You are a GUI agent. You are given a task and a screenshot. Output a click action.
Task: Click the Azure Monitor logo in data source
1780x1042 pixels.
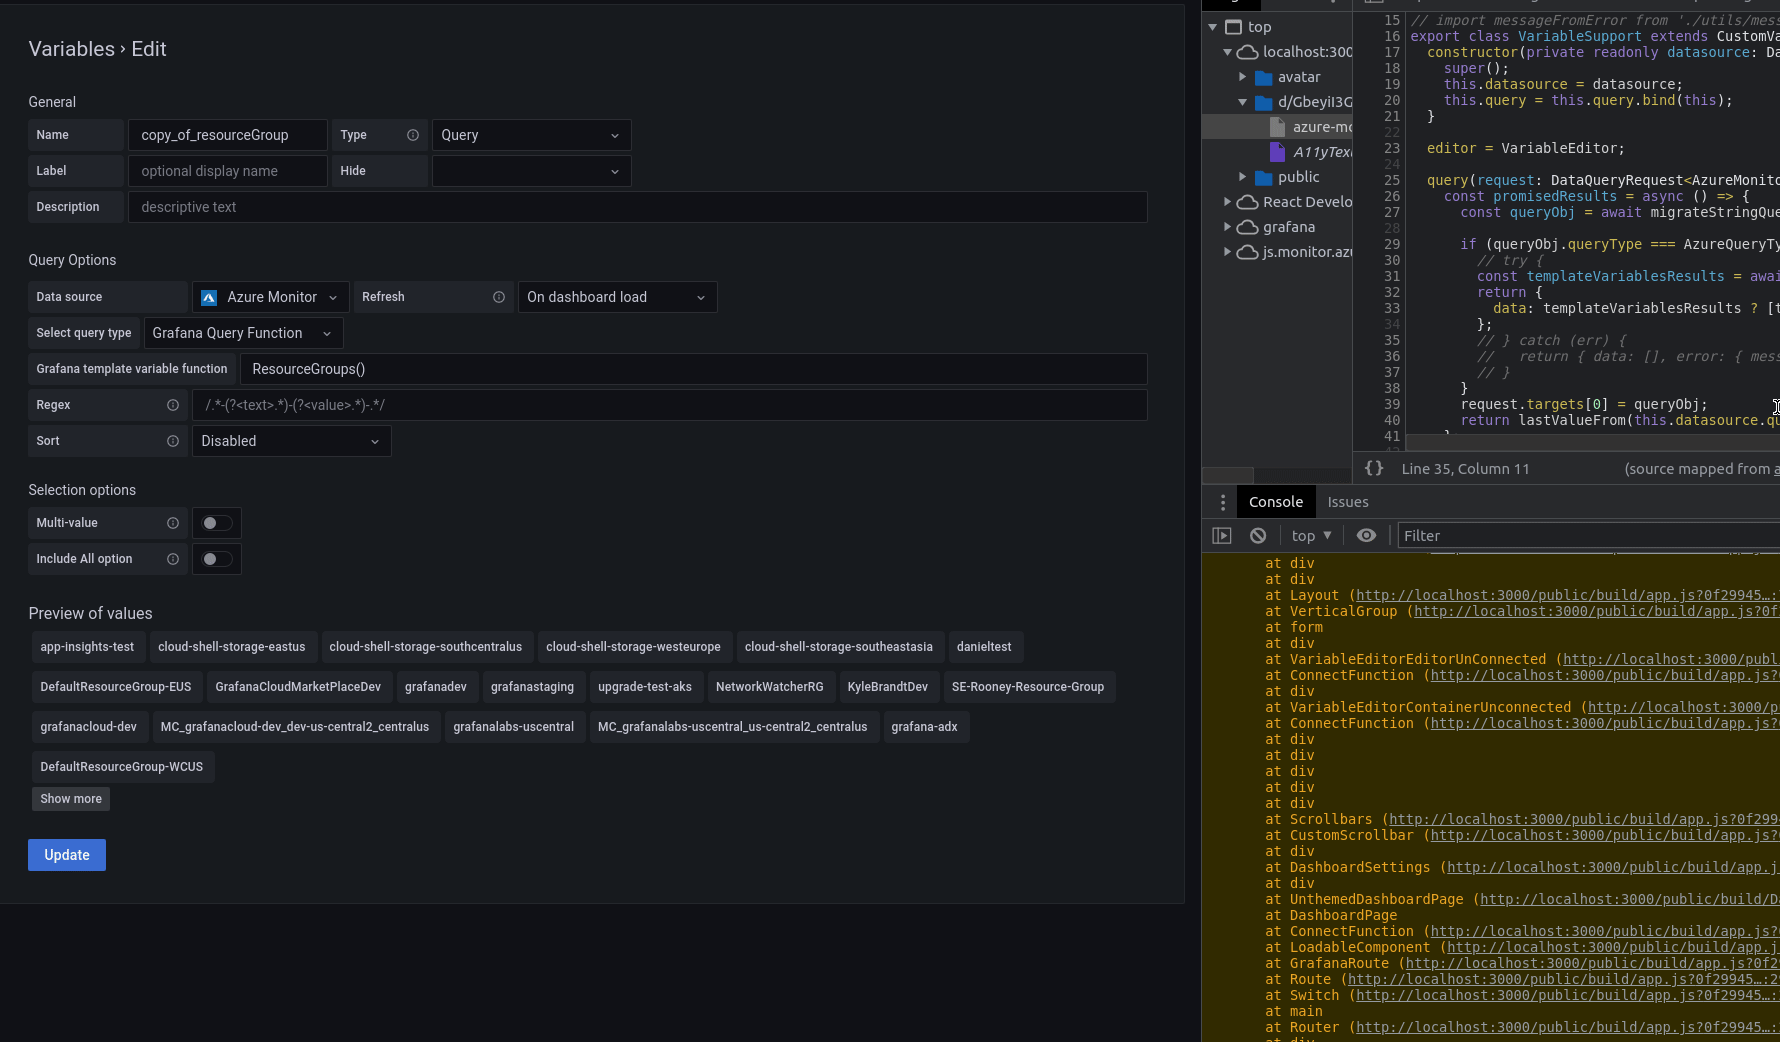point(208,297)
